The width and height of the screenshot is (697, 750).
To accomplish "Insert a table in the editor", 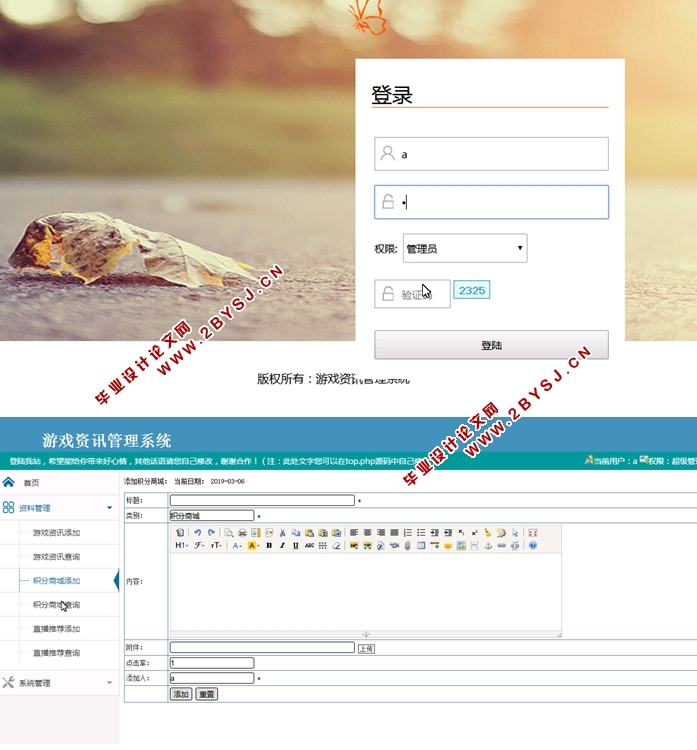I will pos(421,545).
